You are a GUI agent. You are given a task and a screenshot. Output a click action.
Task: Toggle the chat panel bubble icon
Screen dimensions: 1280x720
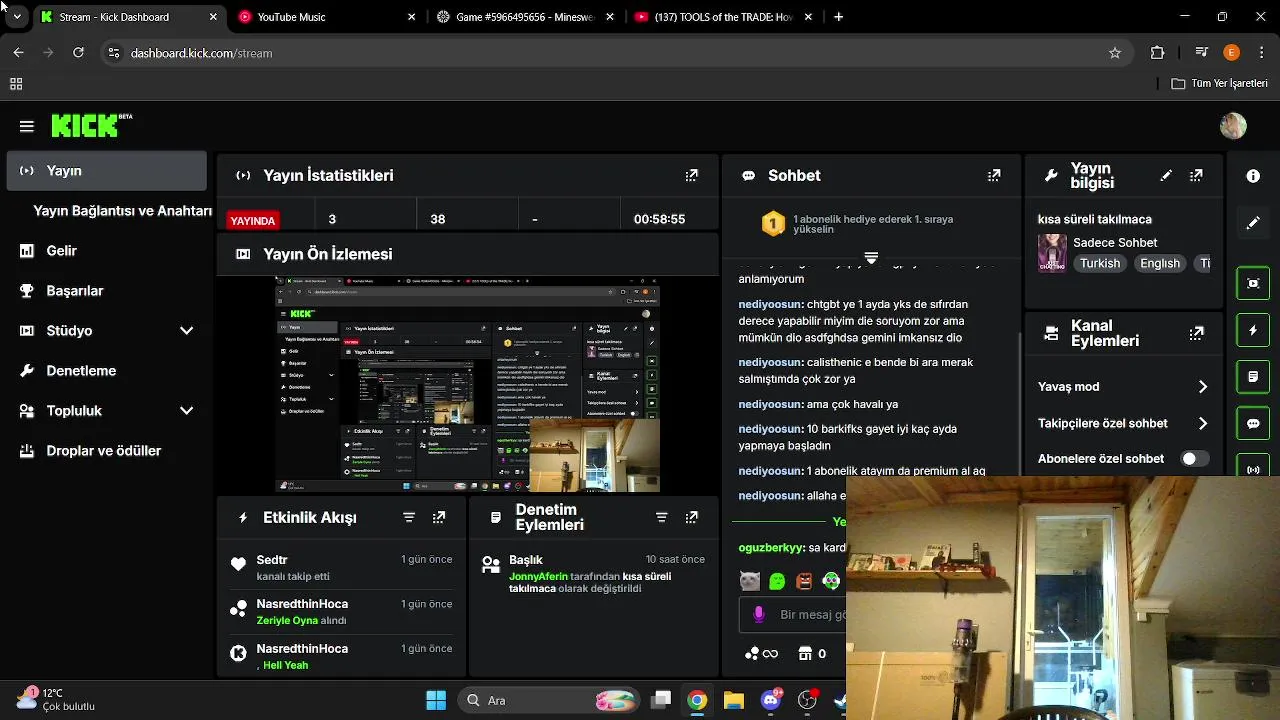coord(1253,424)
